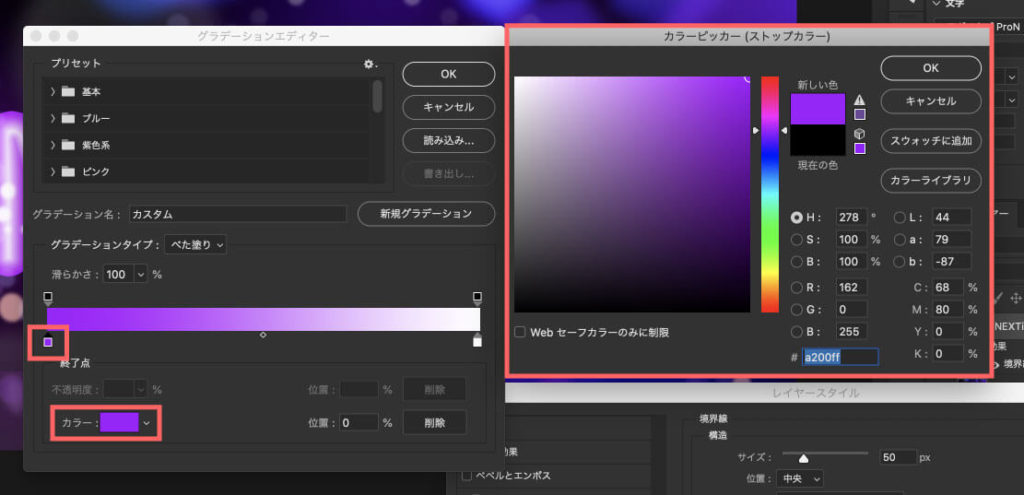Click キャンセル in the Gradient Editor
Image resolution: width=1024 pixels, height=495 pixels.
[449, 107]
